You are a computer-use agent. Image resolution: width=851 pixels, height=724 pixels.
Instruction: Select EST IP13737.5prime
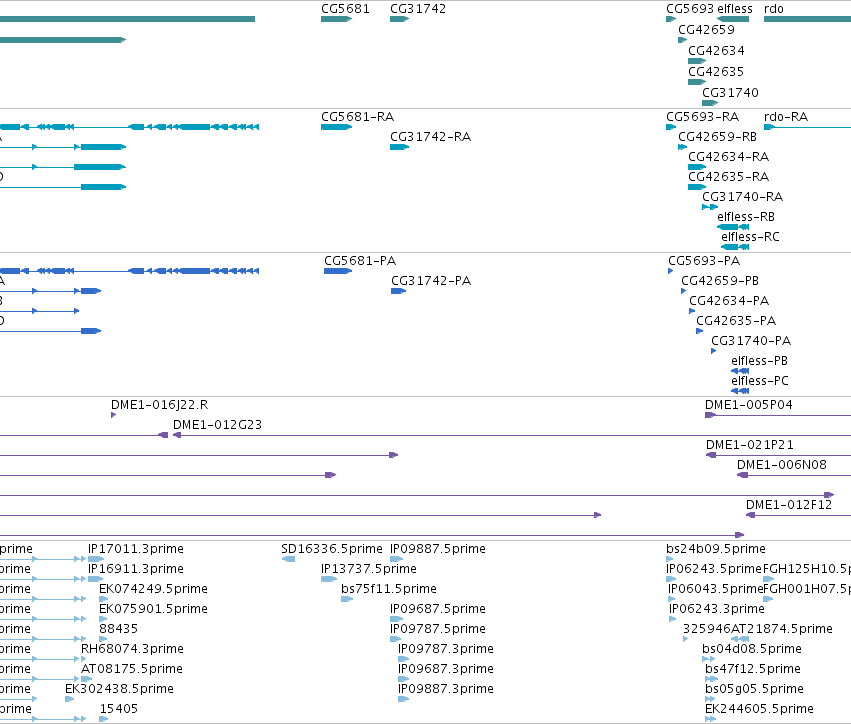pos(329,579)
